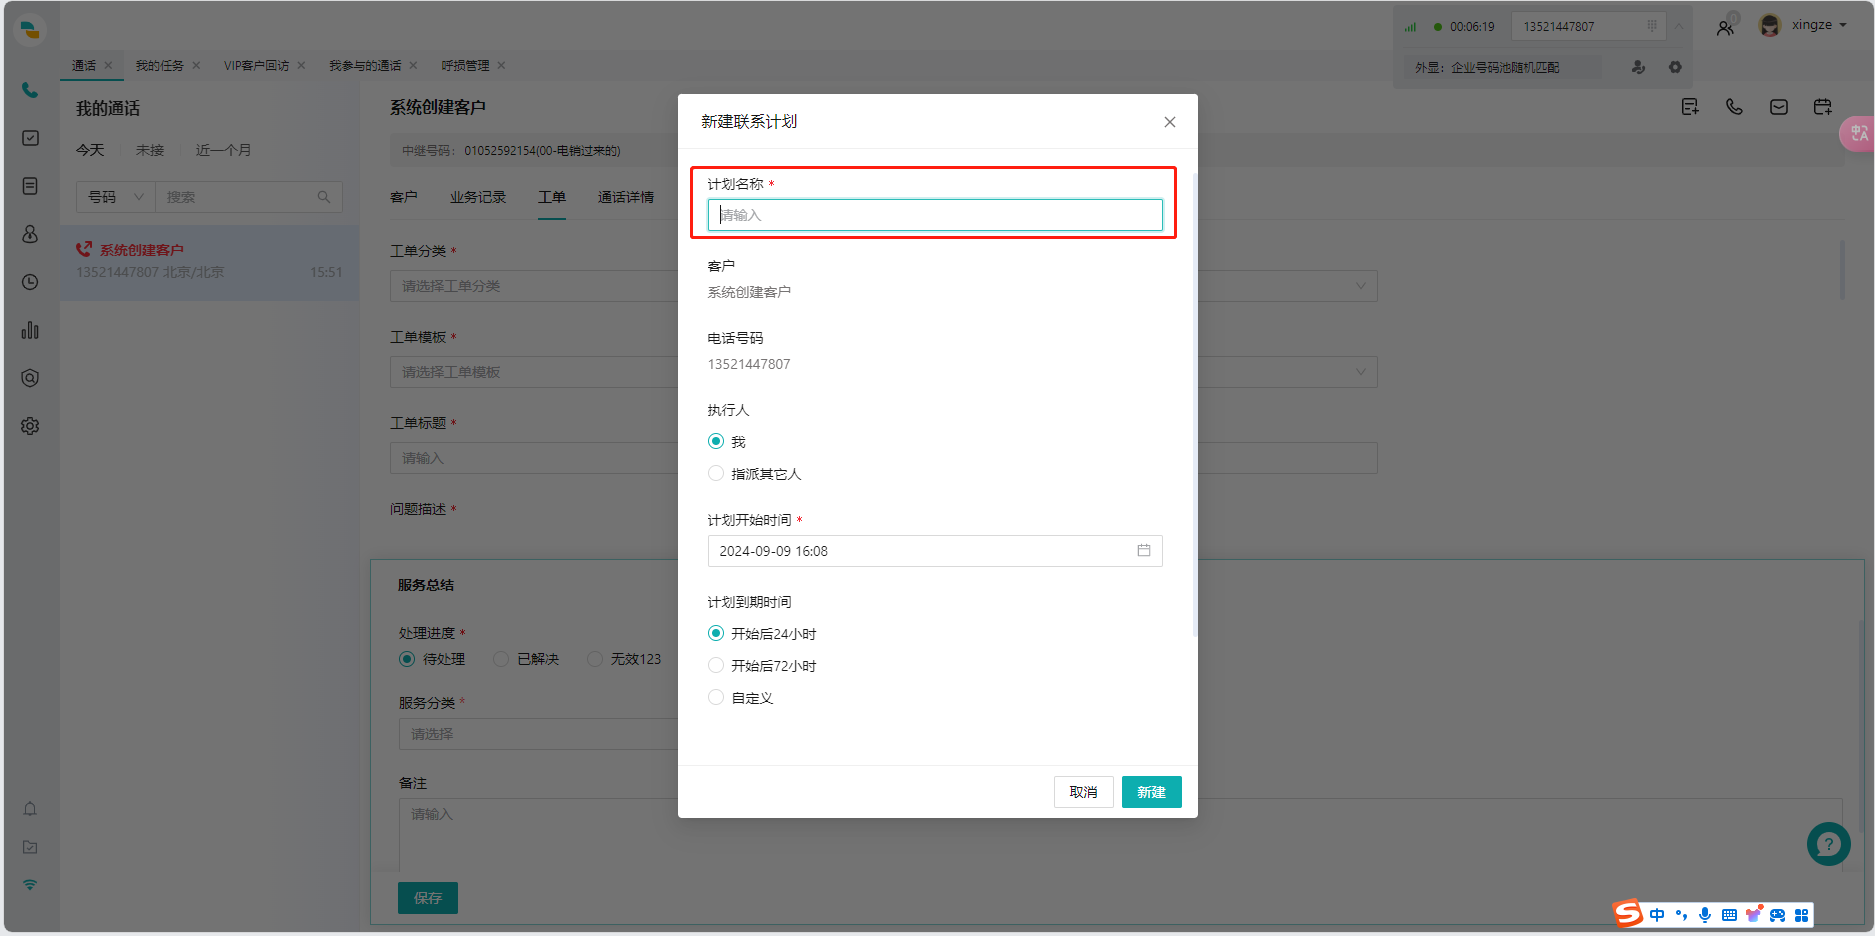Select 待处理 processing progress
1875x936 pixels.
tap(432, 659)
